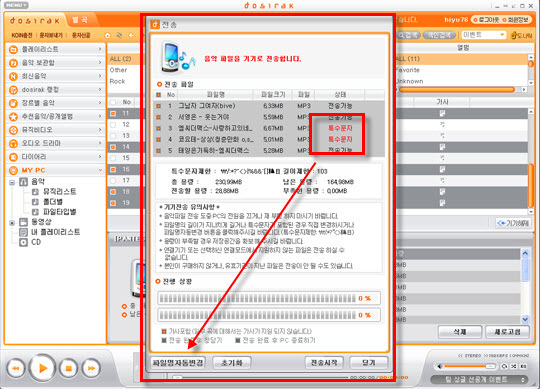The height and width of the screenshot is (389, 540).
Task: Click the 파일명자동변경 button
Action: (x=178, y=363)
